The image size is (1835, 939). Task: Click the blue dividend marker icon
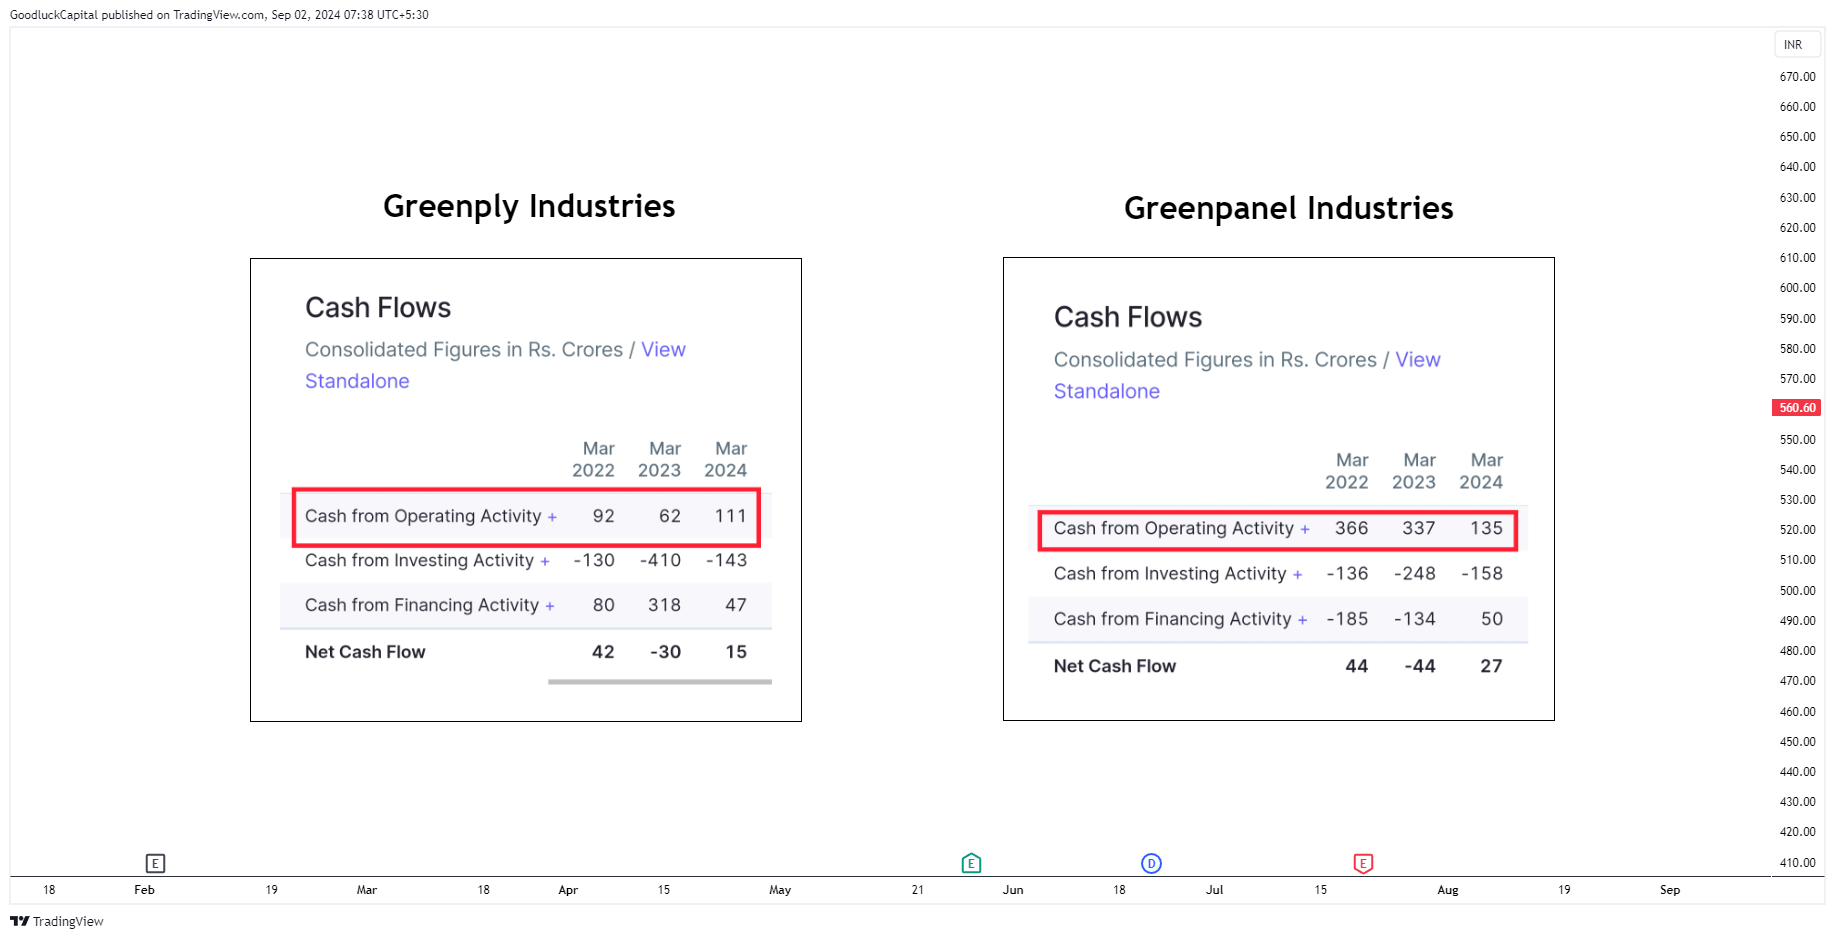click(x=1151, y=863)
